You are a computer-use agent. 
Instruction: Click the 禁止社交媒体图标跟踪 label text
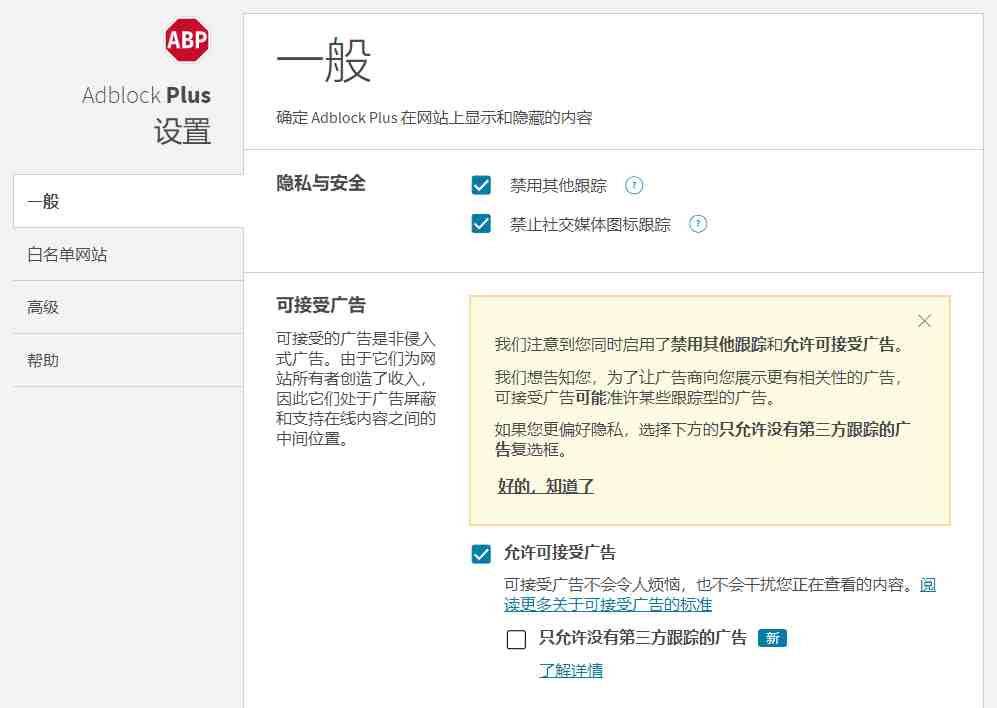click(590, 225)
